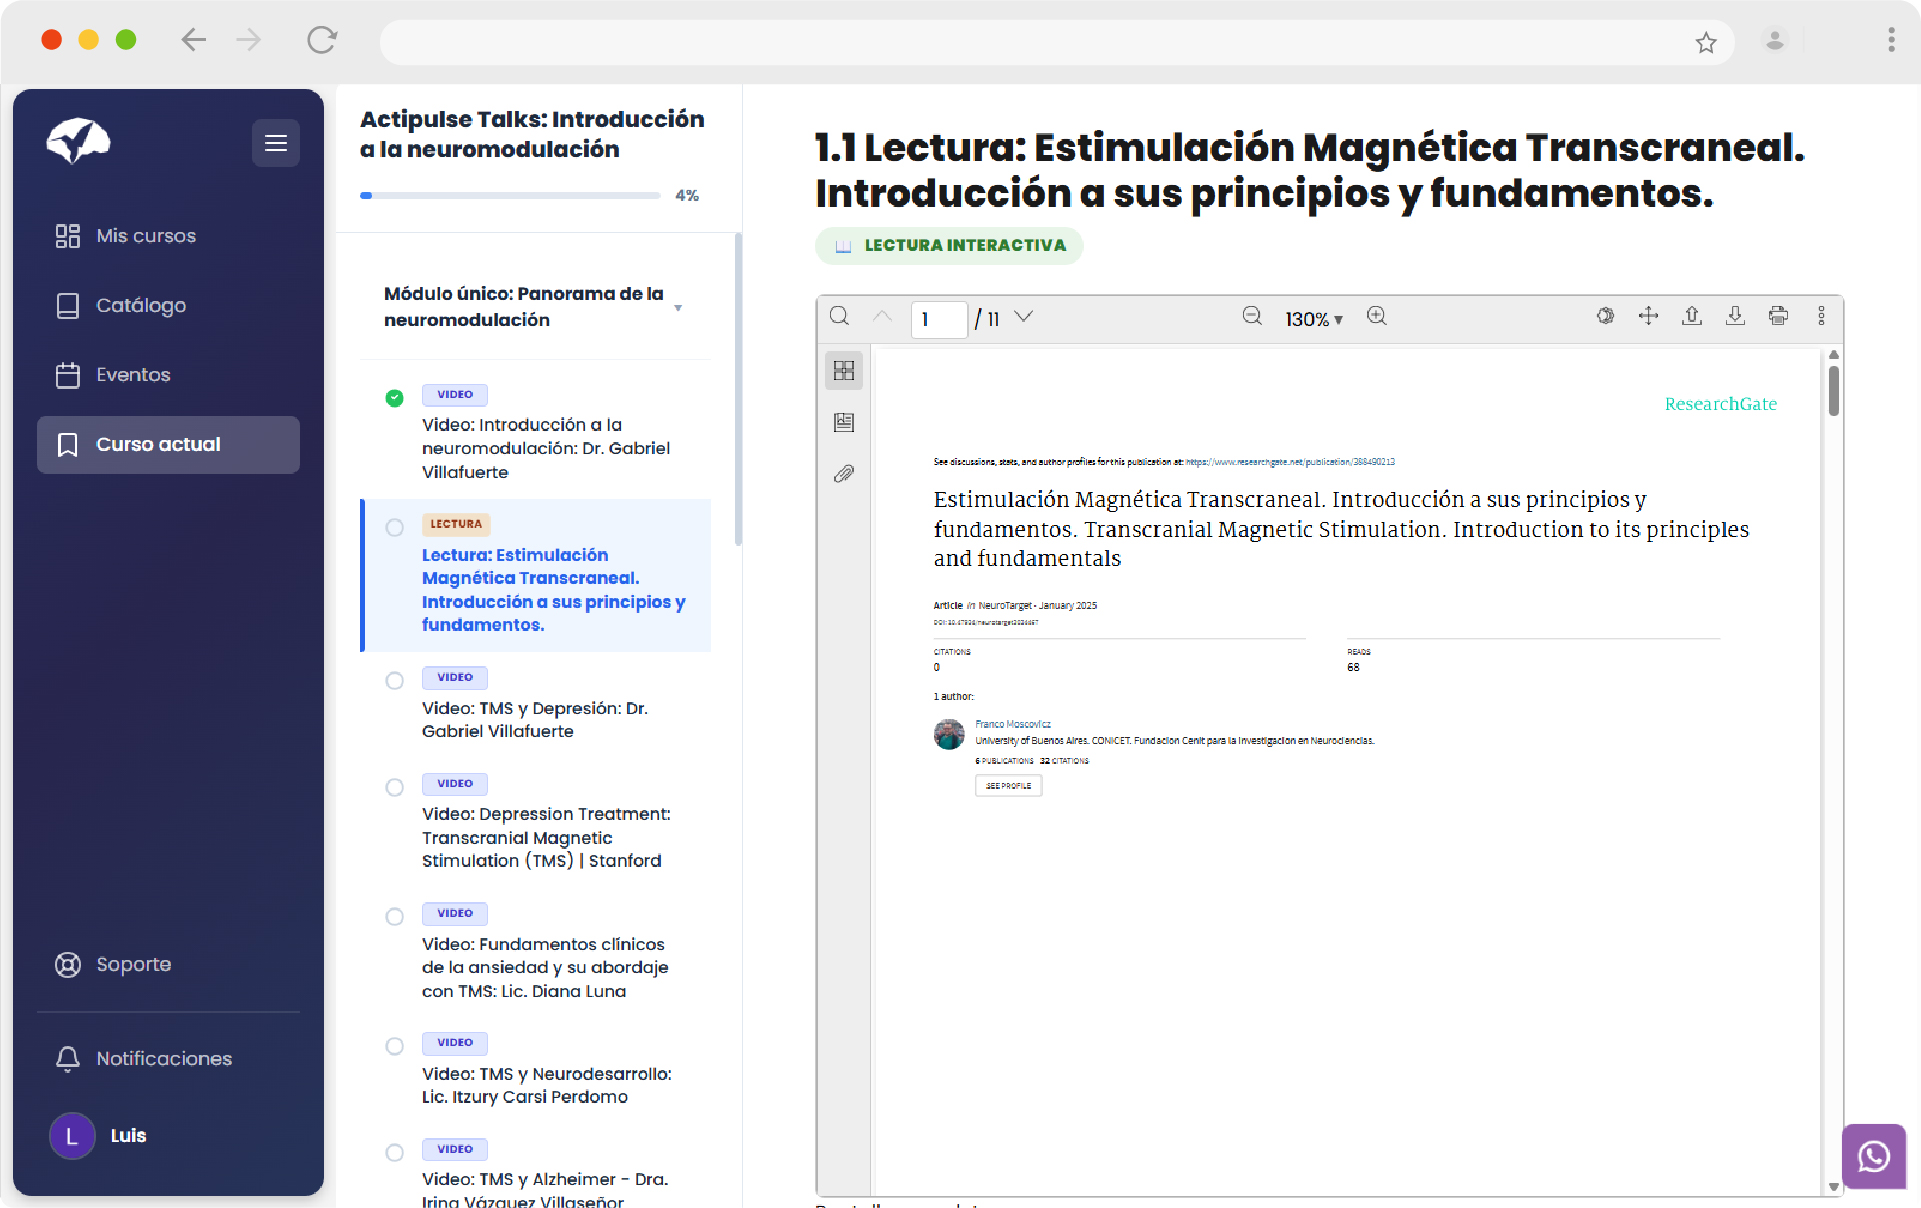This screenshot has height=1208, width=1921.
Task: Click author name Franco Moscovicz
Action: pos(1013,724)
